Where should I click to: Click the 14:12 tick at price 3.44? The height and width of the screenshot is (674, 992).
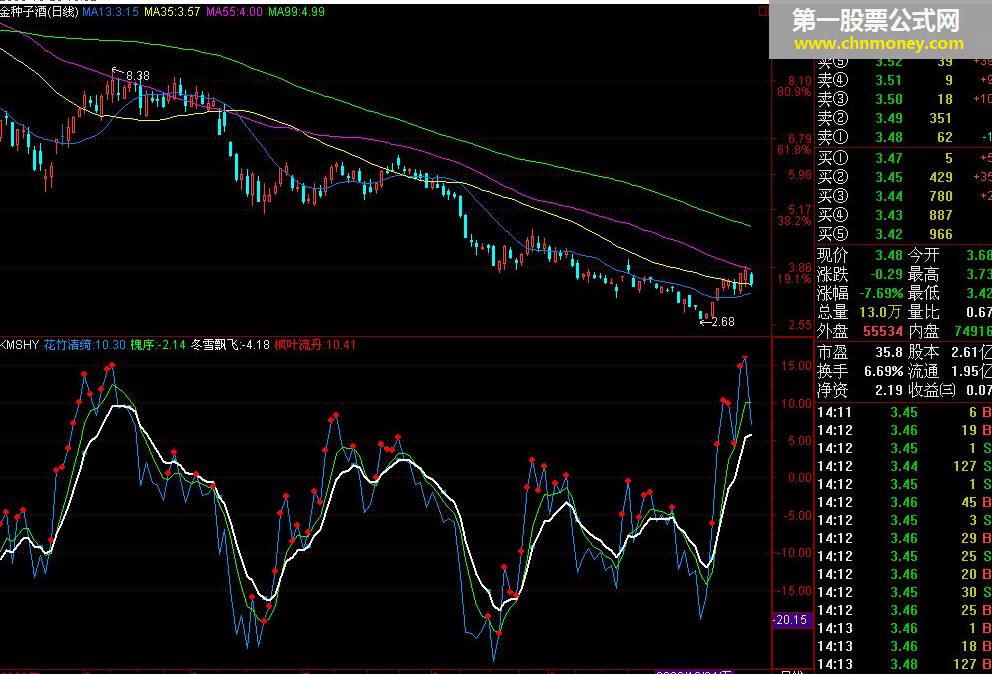(903, 466)
